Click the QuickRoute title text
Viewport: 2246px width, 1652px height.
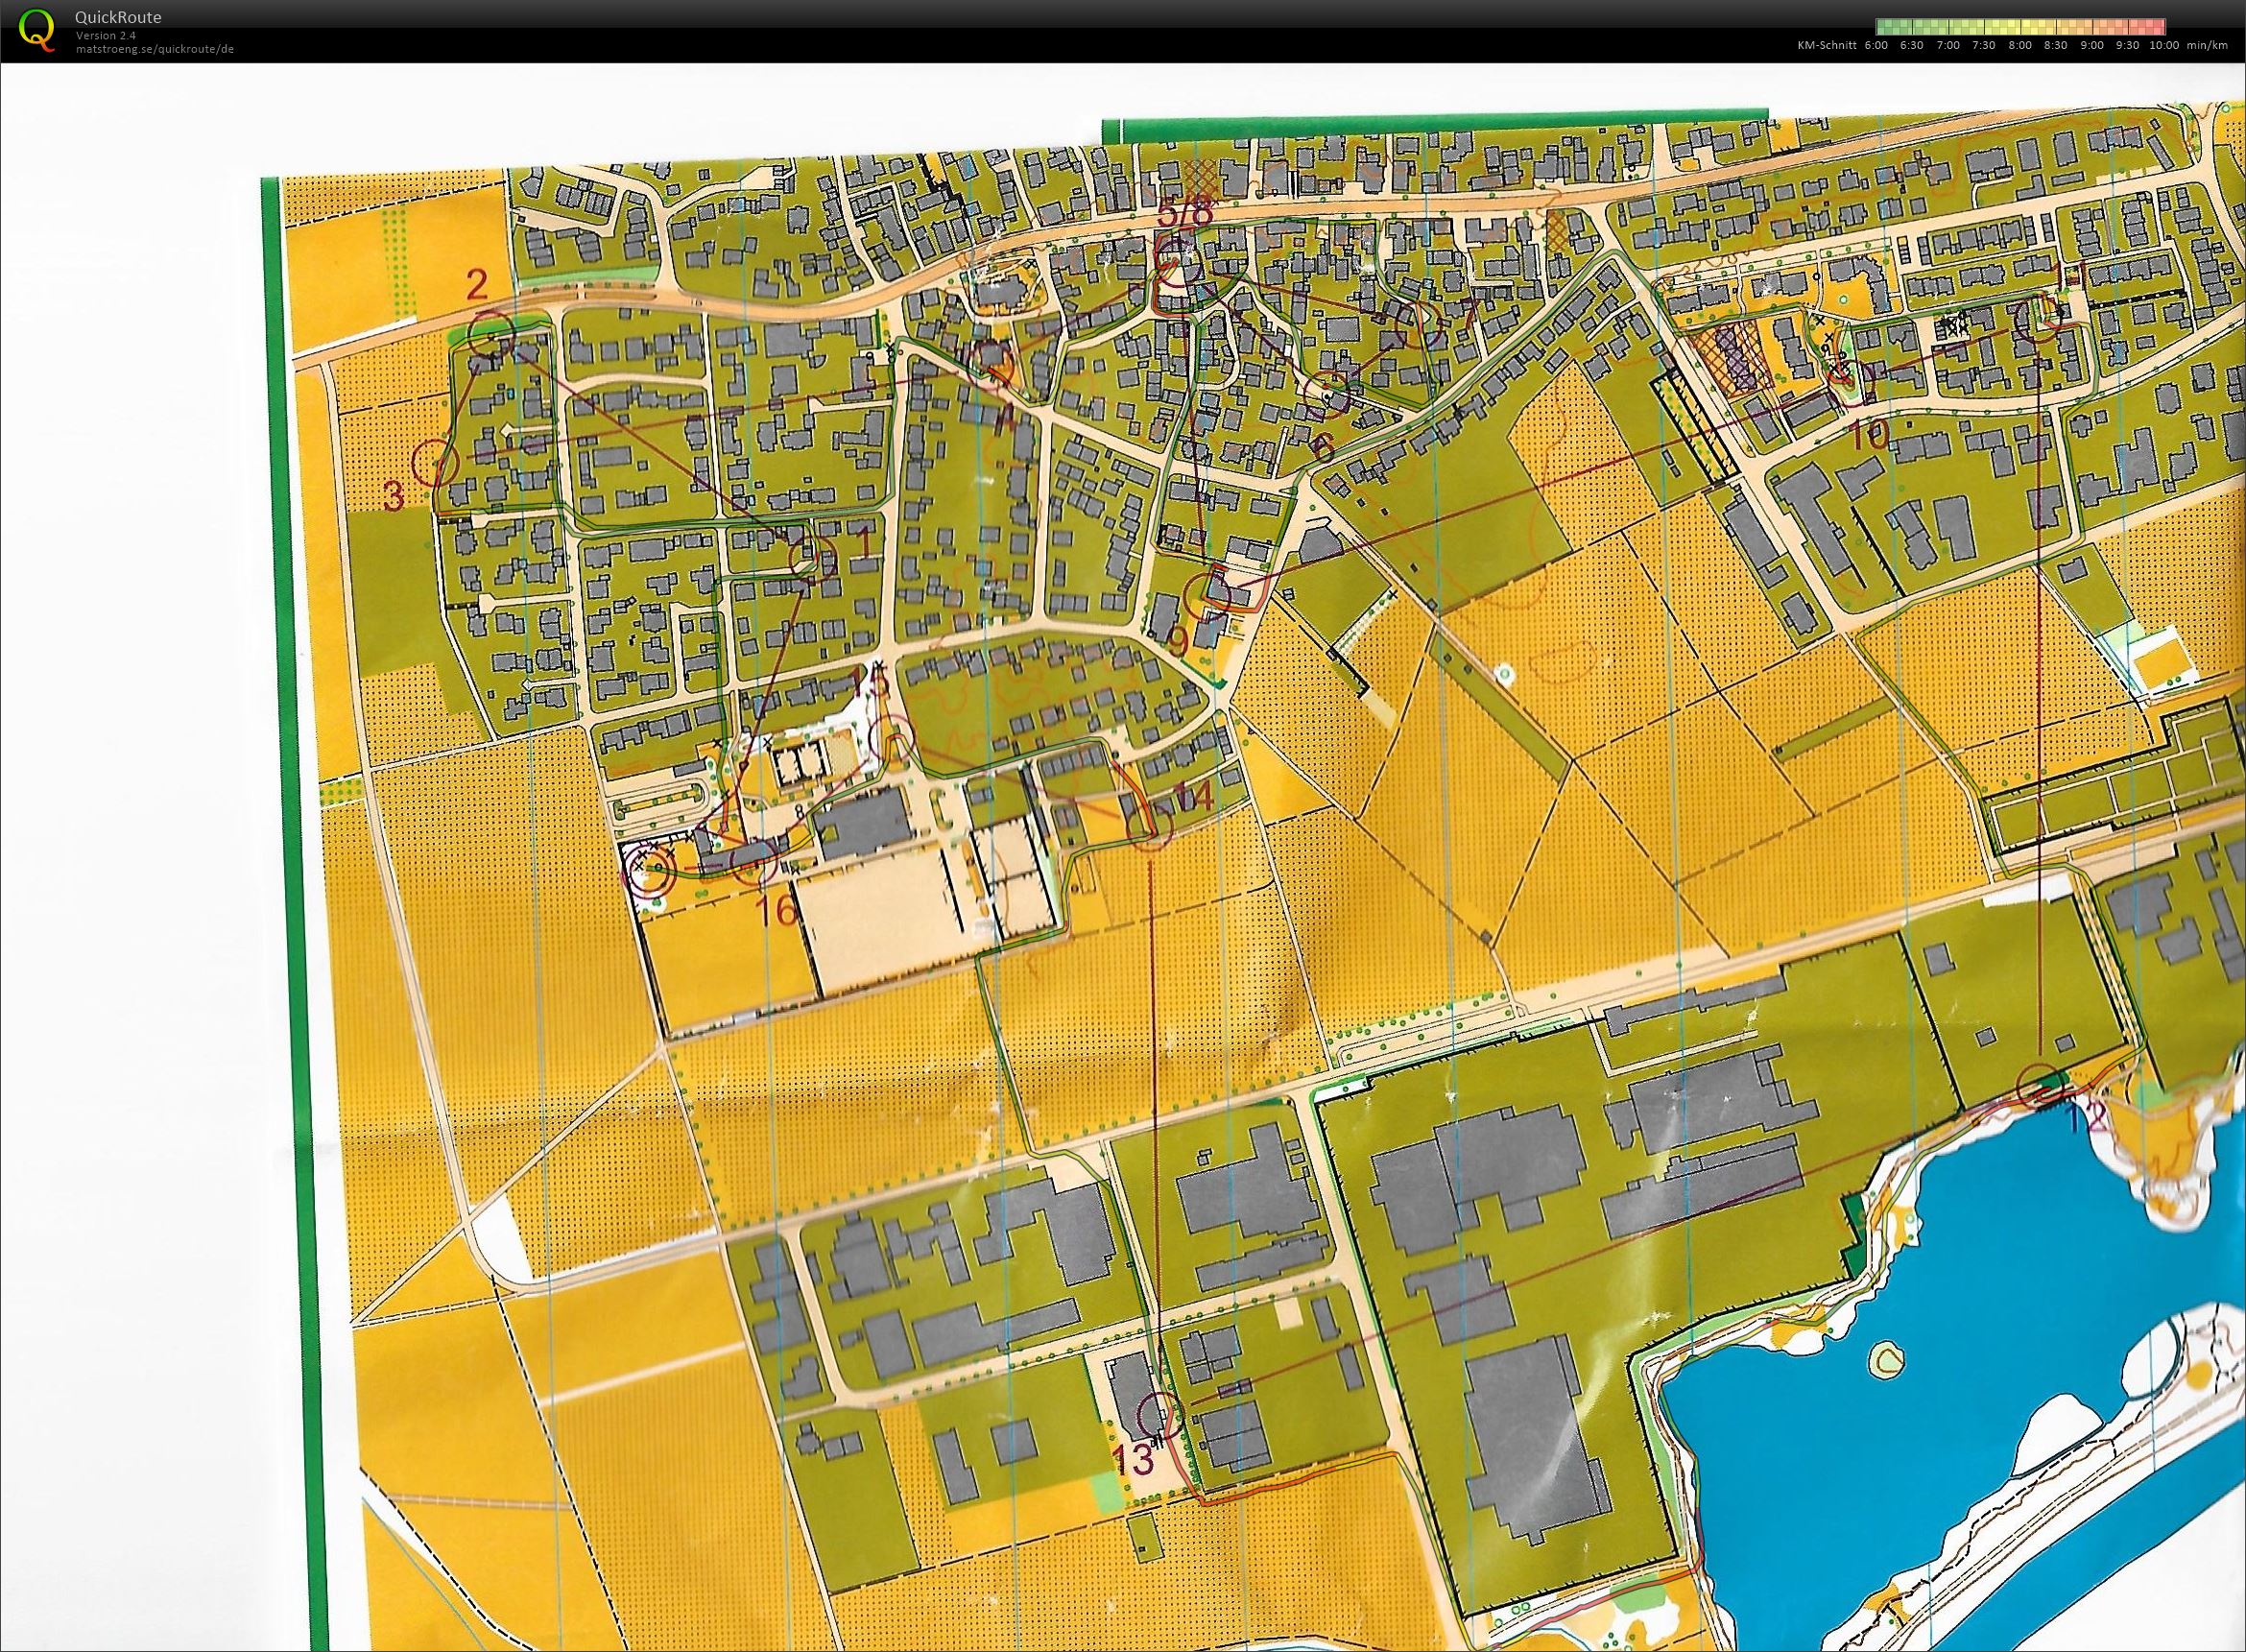coord(118,17)
